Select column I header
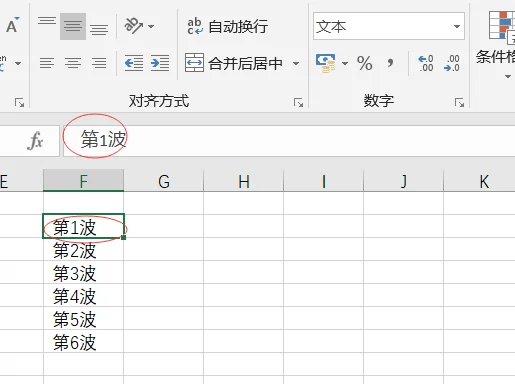Screen dimensions: 515x384 click(324, 180)
